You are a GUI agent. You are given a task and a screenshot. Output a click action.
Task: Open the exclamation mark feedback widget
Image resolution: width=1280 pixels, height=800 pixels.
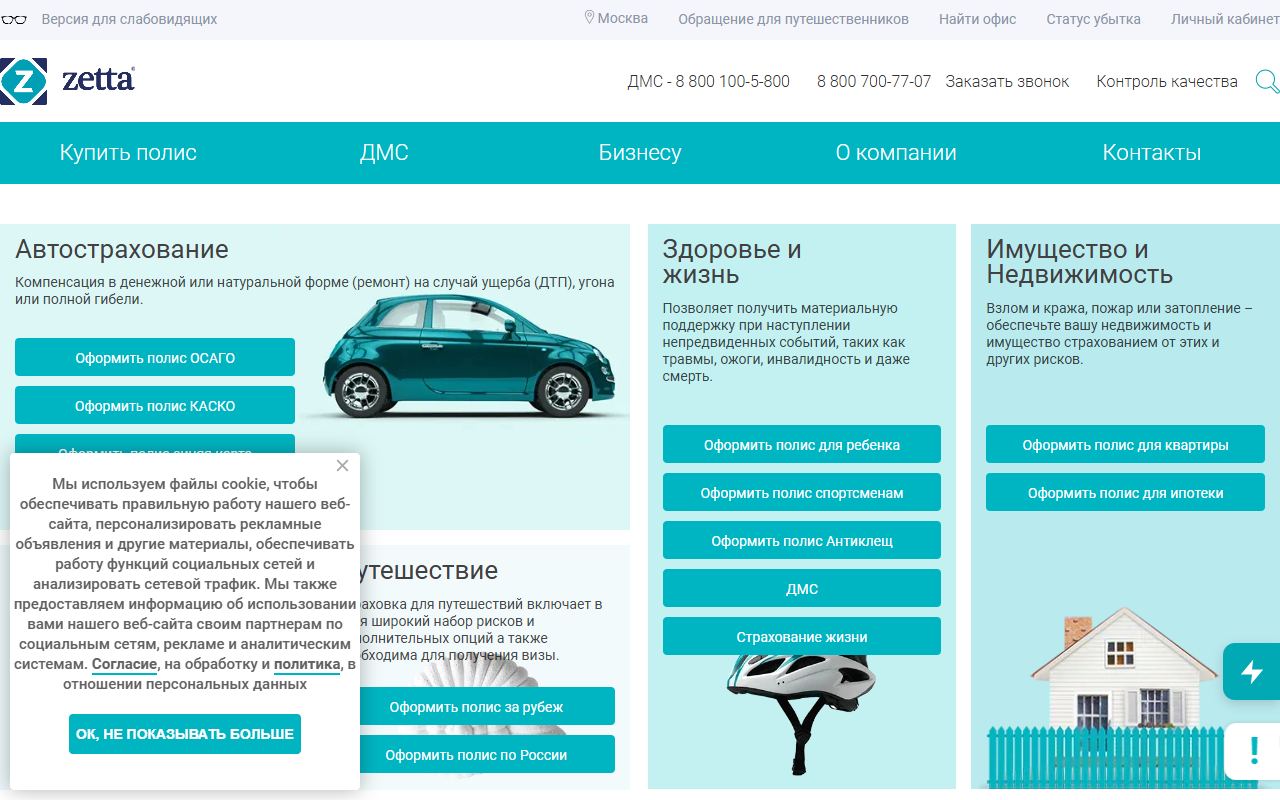(x=1252, y=751)
